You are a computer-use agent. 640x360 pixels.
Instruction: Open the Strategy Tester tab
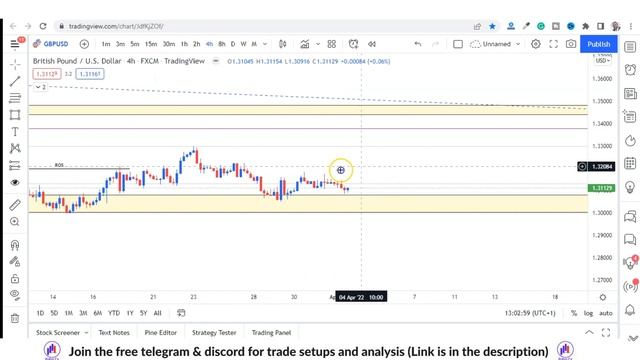(214, 333)
